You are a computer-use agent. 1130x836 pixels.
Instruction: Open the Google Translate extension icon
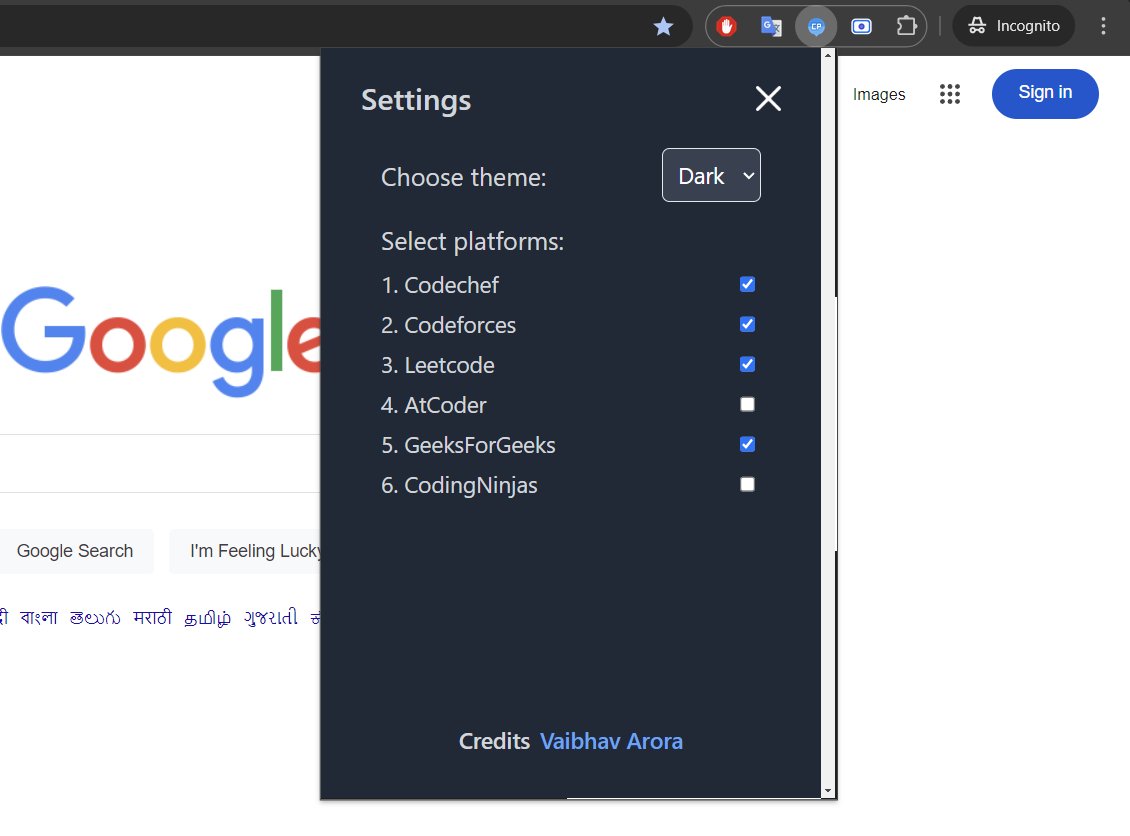click(771, 27)
